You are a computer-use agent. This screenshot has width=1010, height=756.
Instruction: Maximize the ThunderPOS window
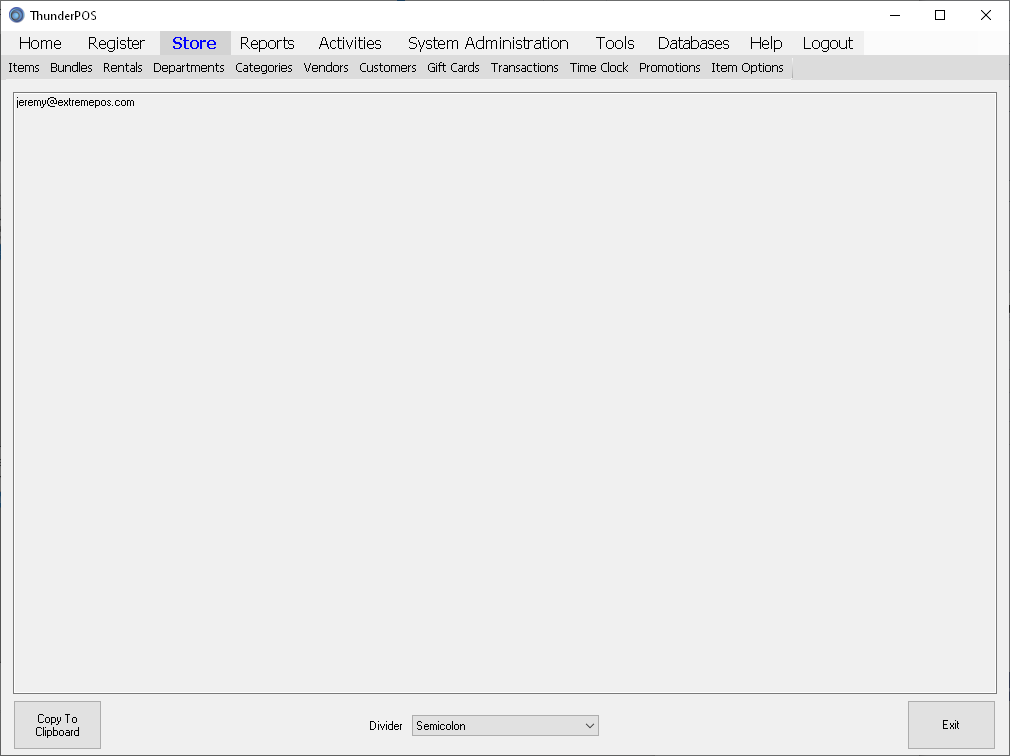(940, 15)
